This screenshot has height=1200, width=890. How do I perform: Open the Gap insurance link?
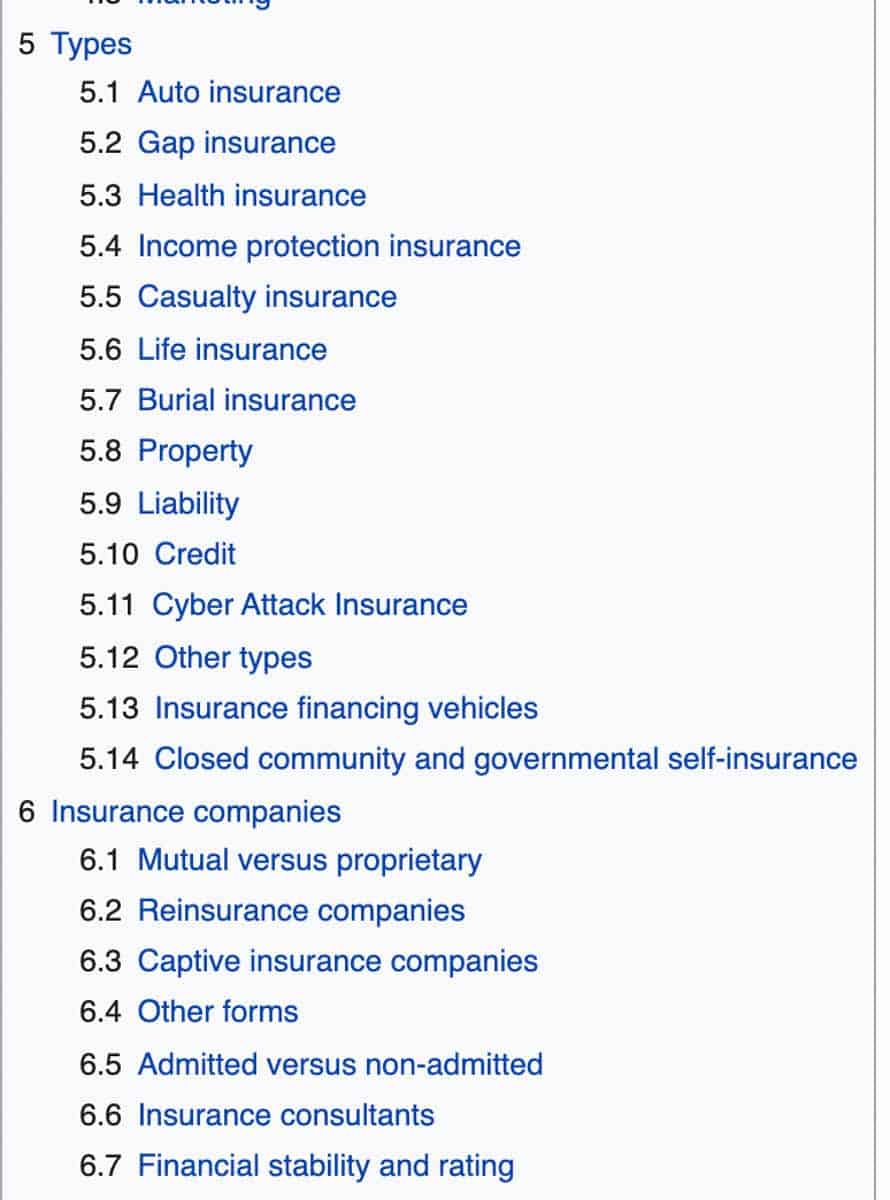[236, 143]
